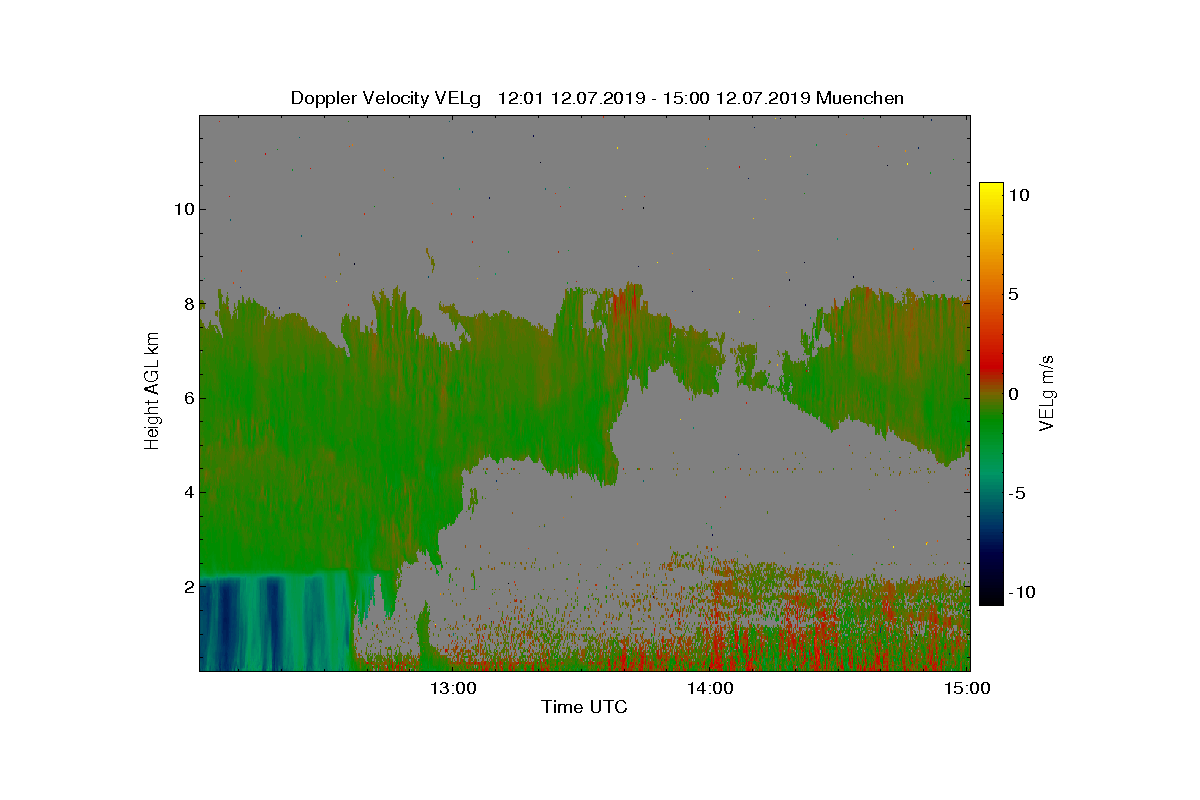Click the height tick label 10
The image size is (1200, 800).
coord(182,209)
